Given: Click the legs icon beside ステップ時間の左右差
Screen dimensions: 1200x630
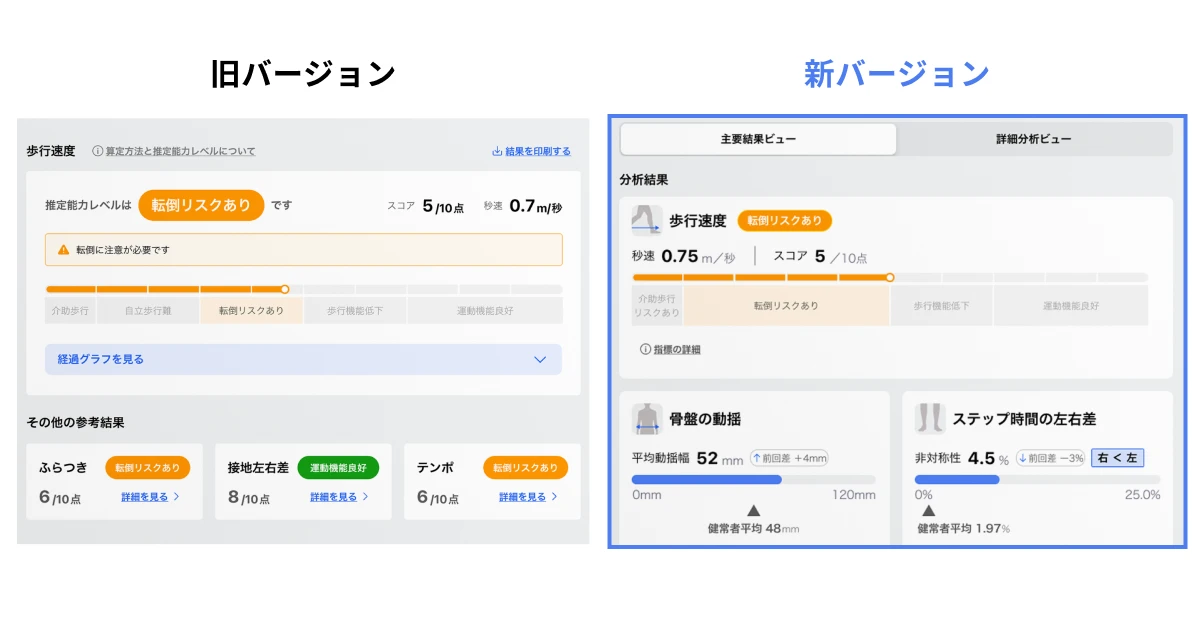Looking at the screenshot, I should (929, 419).
